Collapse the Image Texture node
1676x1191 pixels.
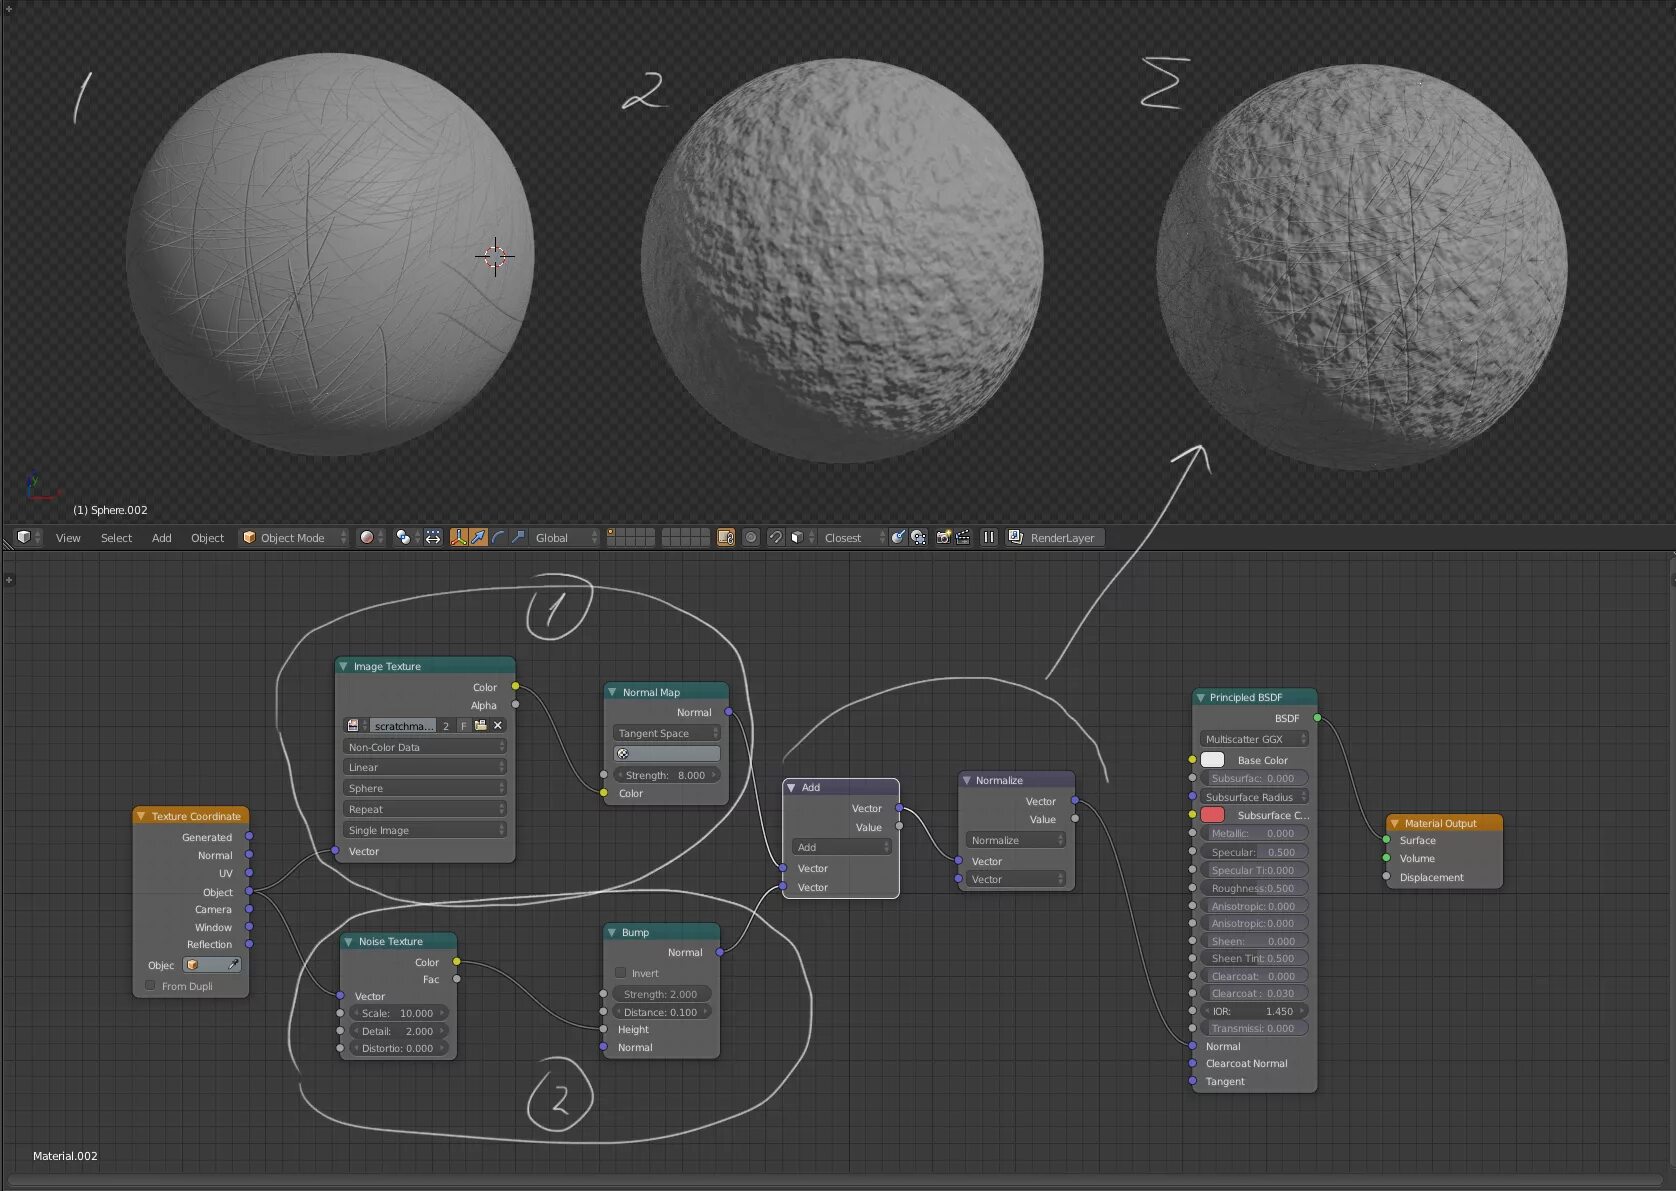click(343, 666)
